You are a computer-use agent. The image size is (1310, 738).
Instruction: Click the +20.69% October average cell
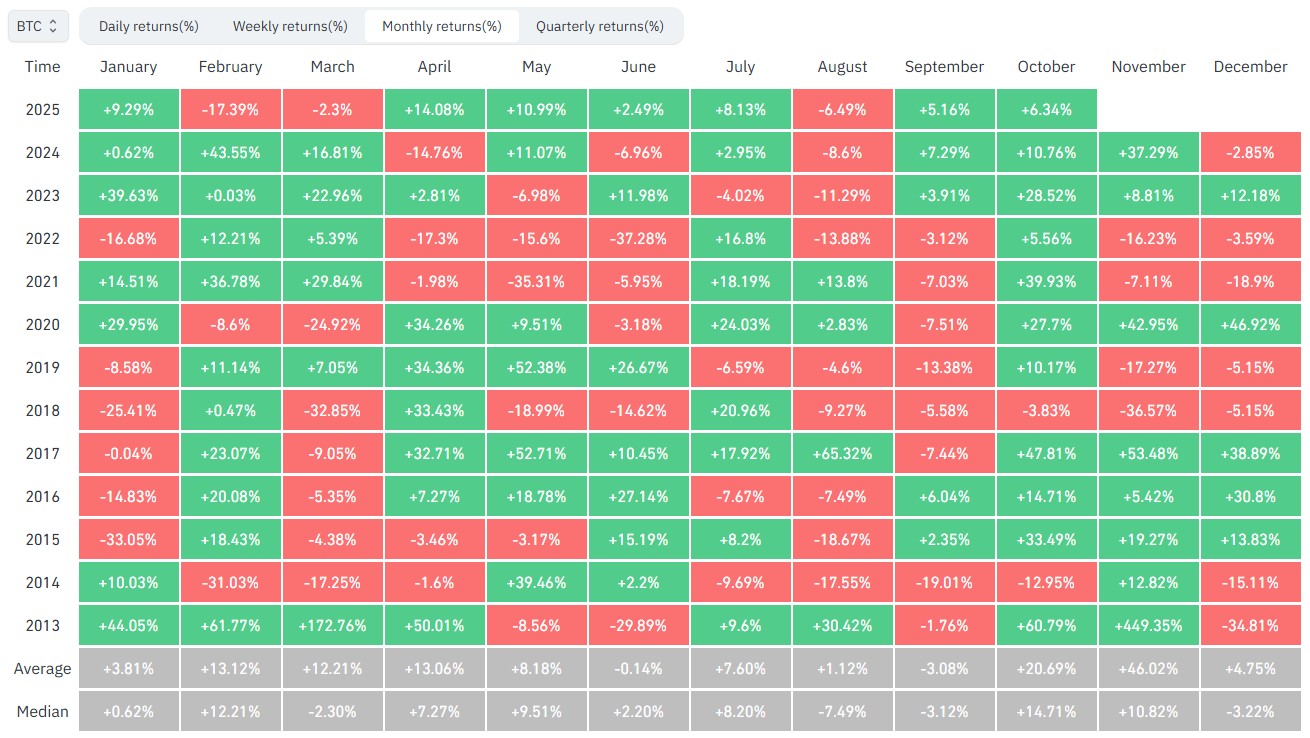1046,669
